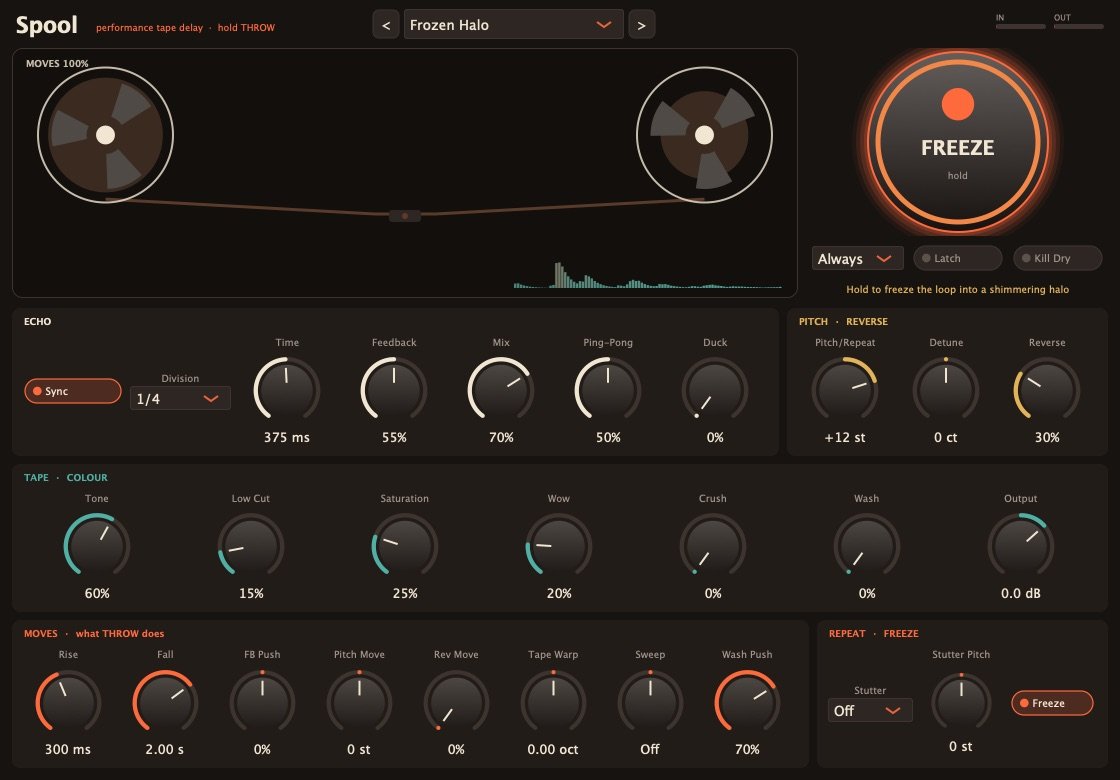Click the 0.0 dB Output value

pos(1020,593)
